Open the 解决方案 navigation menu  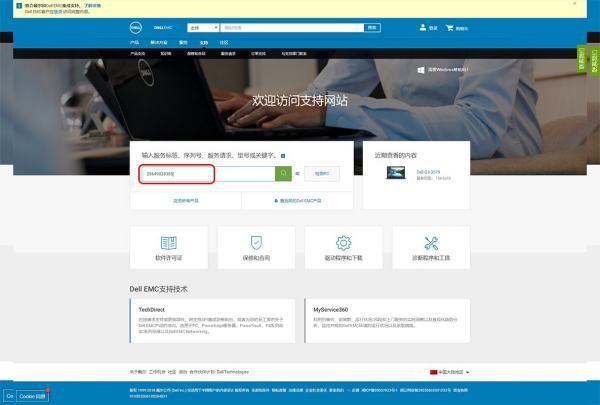pyautogui.click(x=158, y=42)
